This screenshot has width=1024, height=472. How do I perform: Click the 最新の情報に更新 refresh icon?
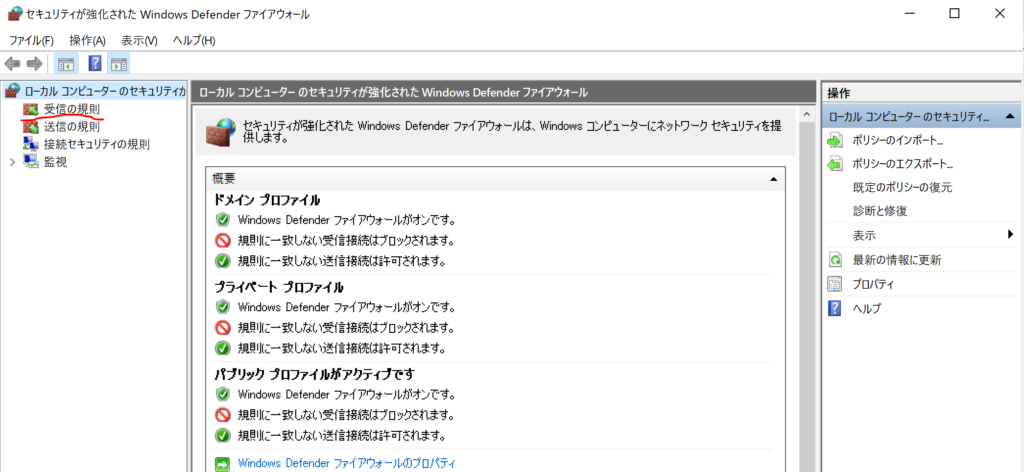point(836,260)
